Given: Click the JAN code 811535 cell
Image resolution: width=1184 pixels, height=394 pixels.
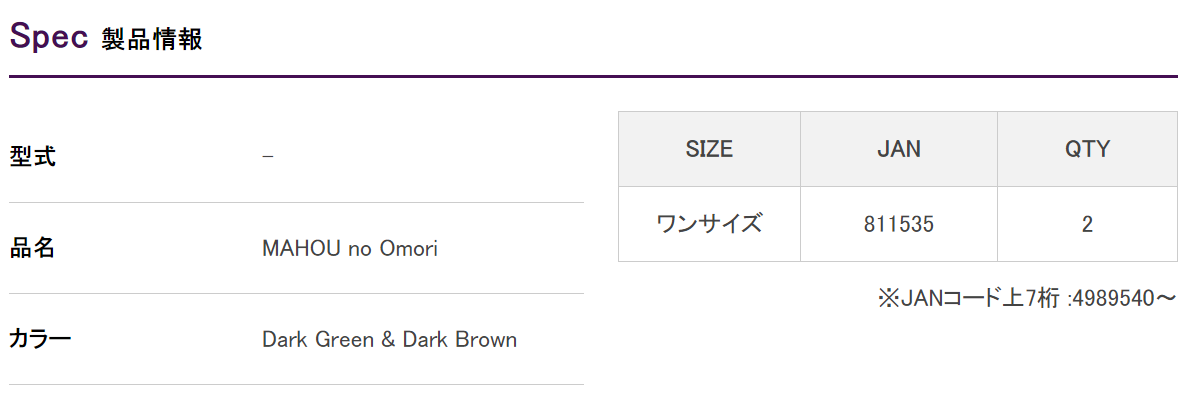Looking at the screenshot, I should pyautogui.click(x=899, y=224).
